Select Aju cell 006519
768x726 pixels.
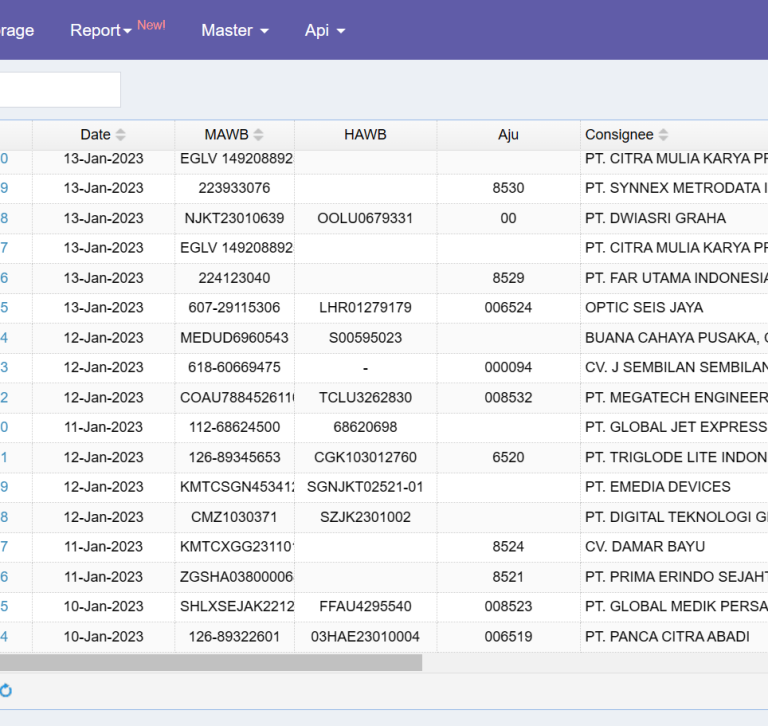click(x=508, y=636)
